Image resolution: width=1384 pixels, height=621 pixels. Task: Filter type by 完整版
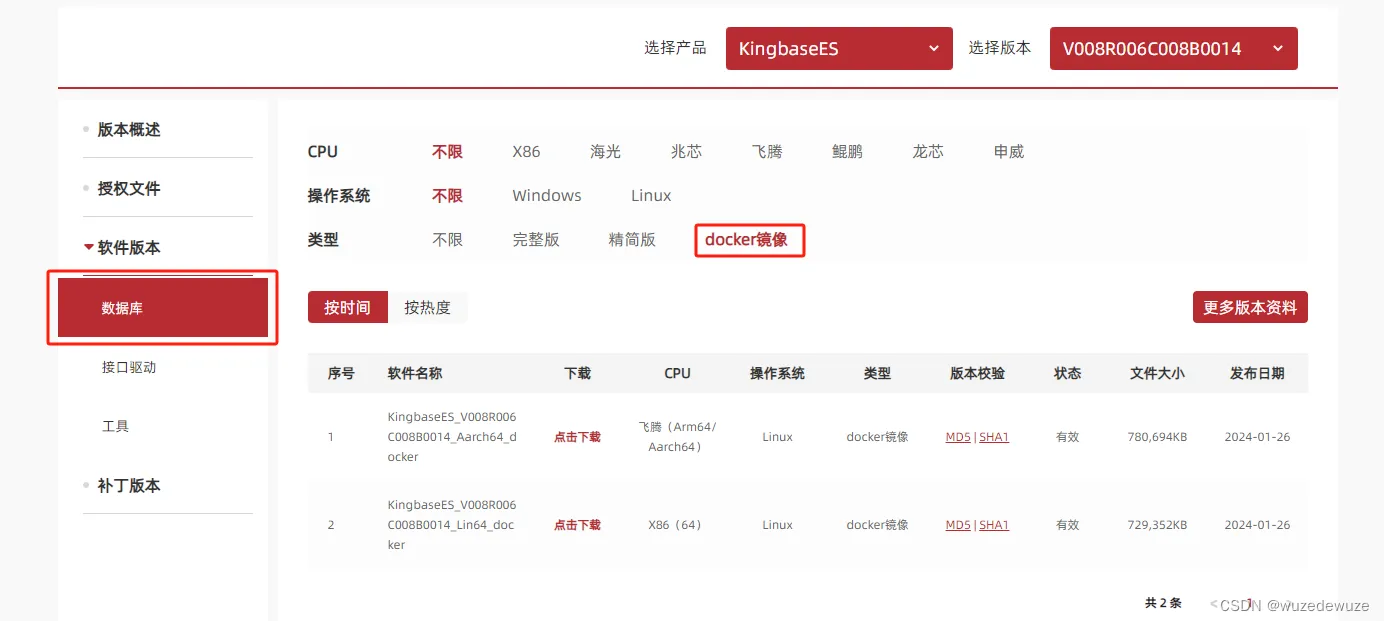click(536, 240)
